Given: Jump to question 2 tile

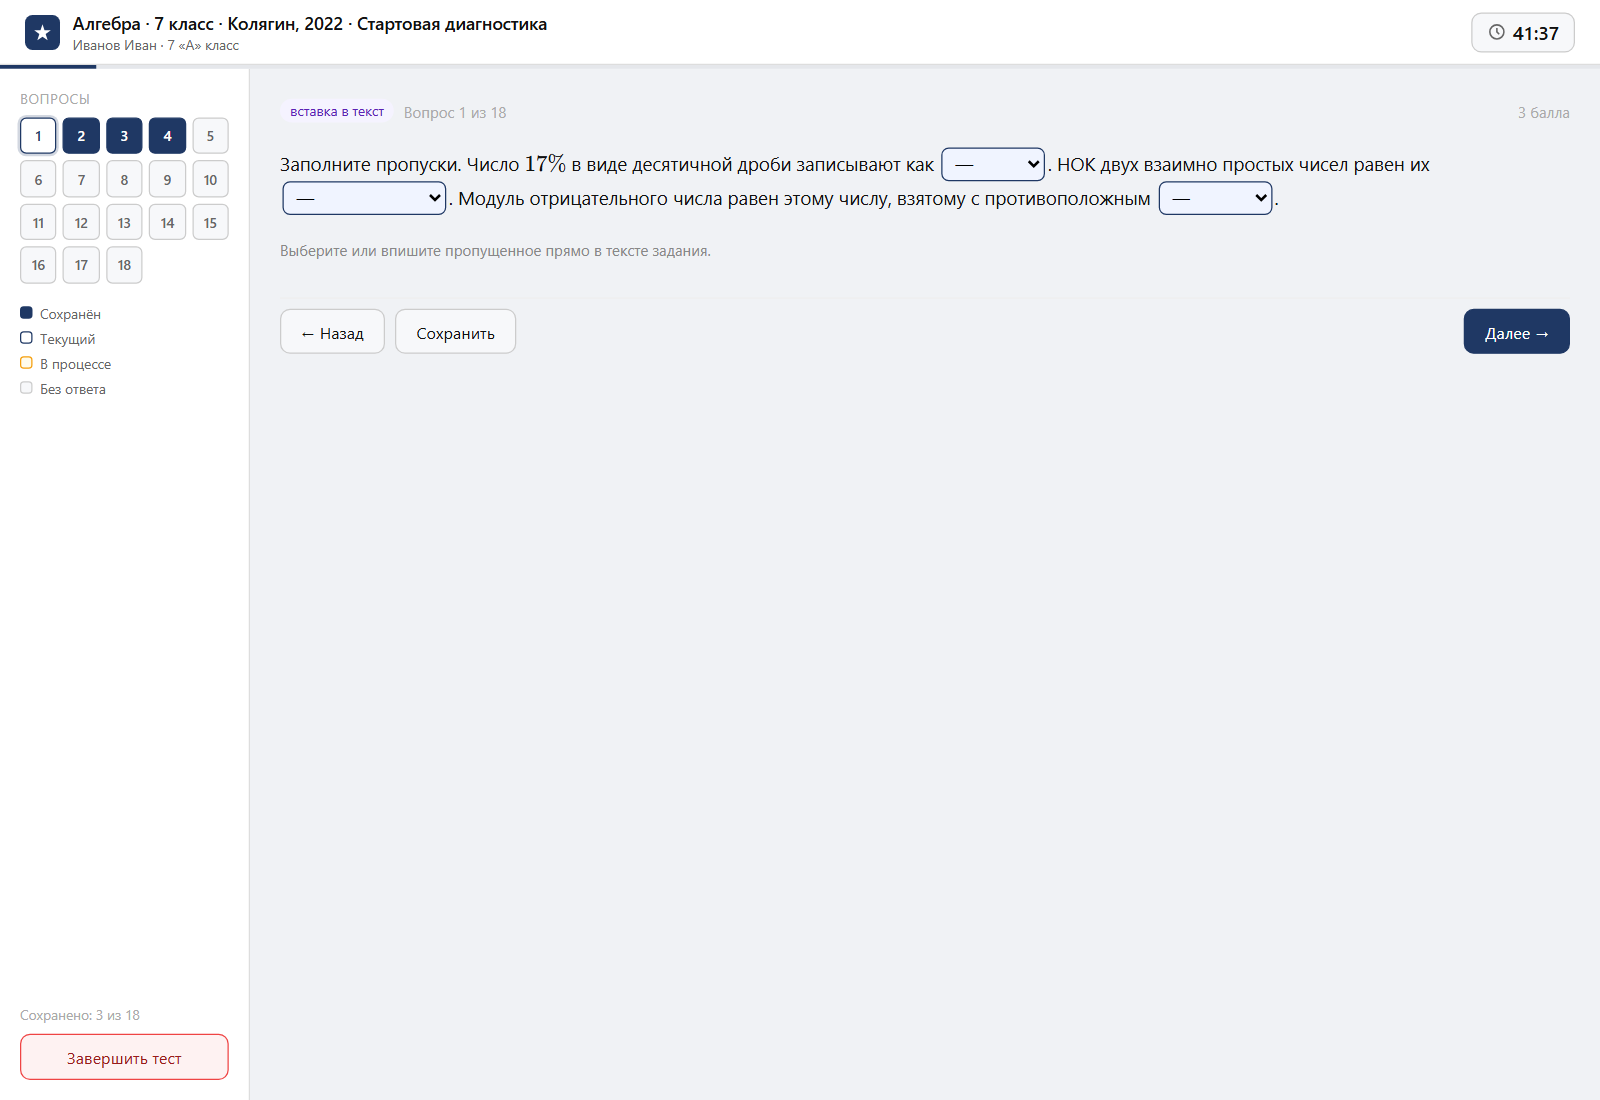Looking at the screenshot, I should click(81, 136).
